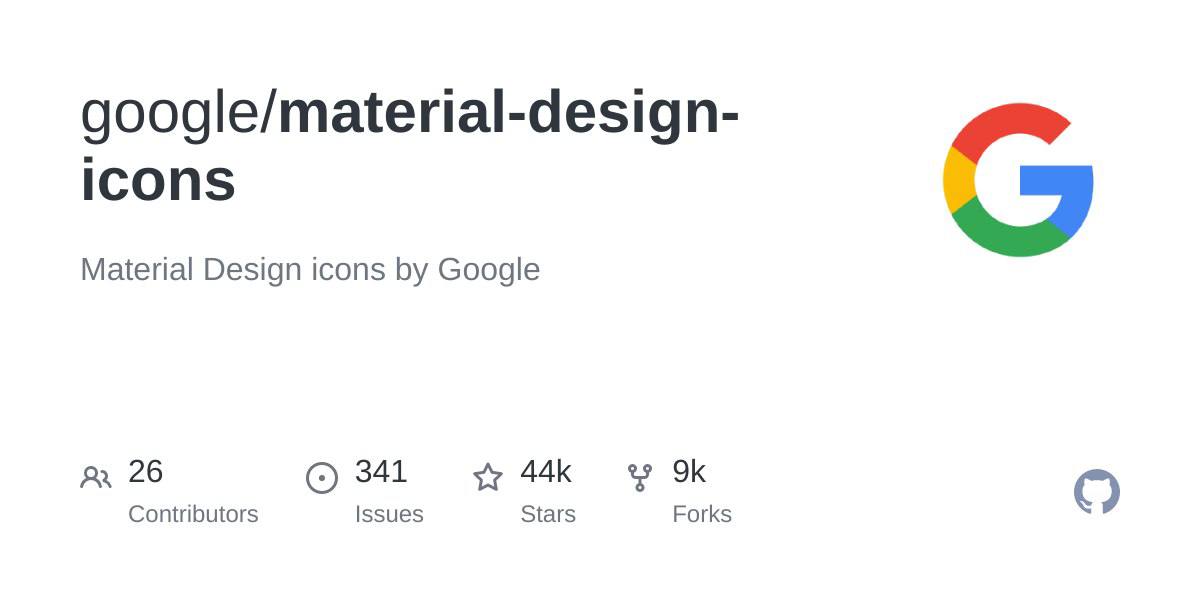1200x600 pixels.
Task: Click the Stars star icon
Action: click(487, 478)
